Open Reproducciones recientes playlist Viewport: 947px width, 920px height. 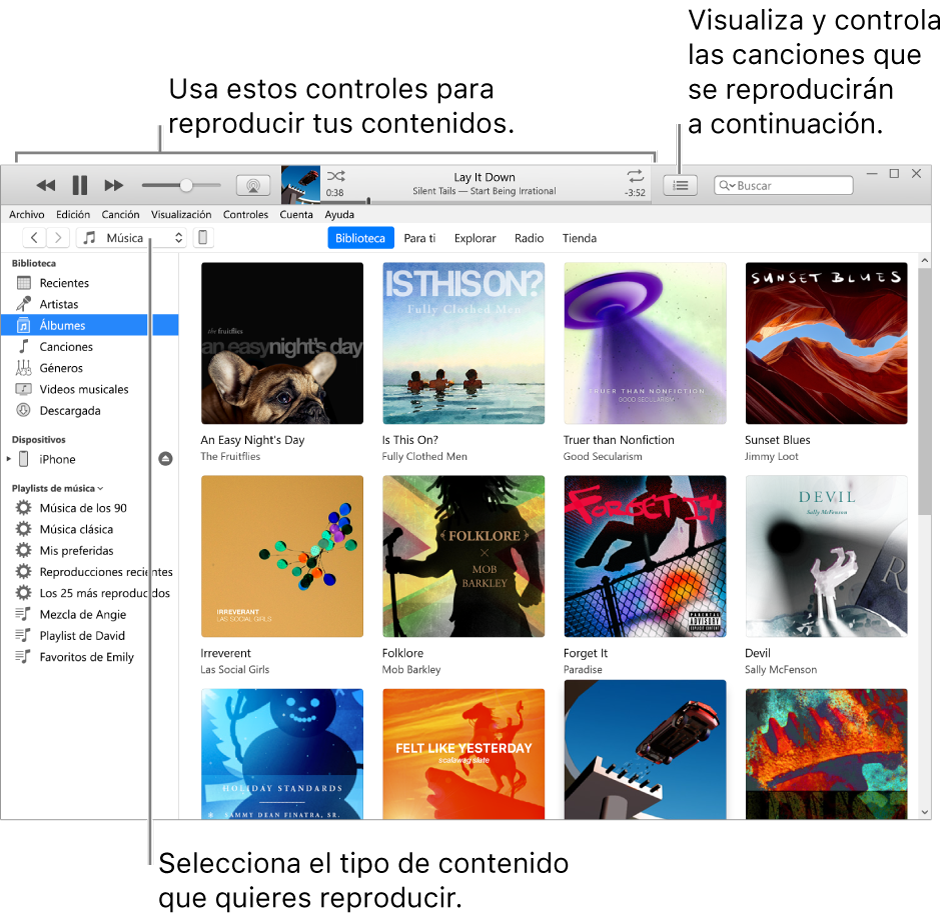[x=89, y=571]
